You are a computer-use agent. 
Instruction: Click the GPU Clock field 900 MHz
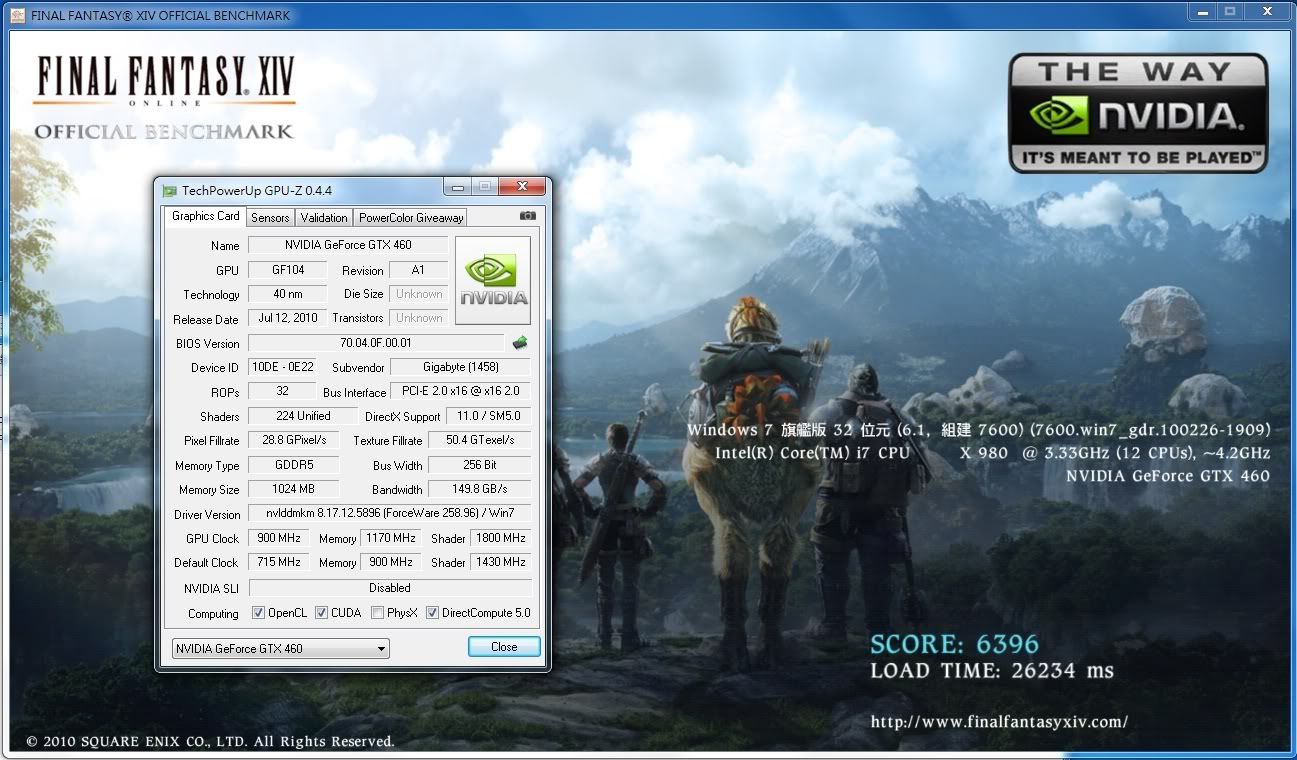coord(278,538)
